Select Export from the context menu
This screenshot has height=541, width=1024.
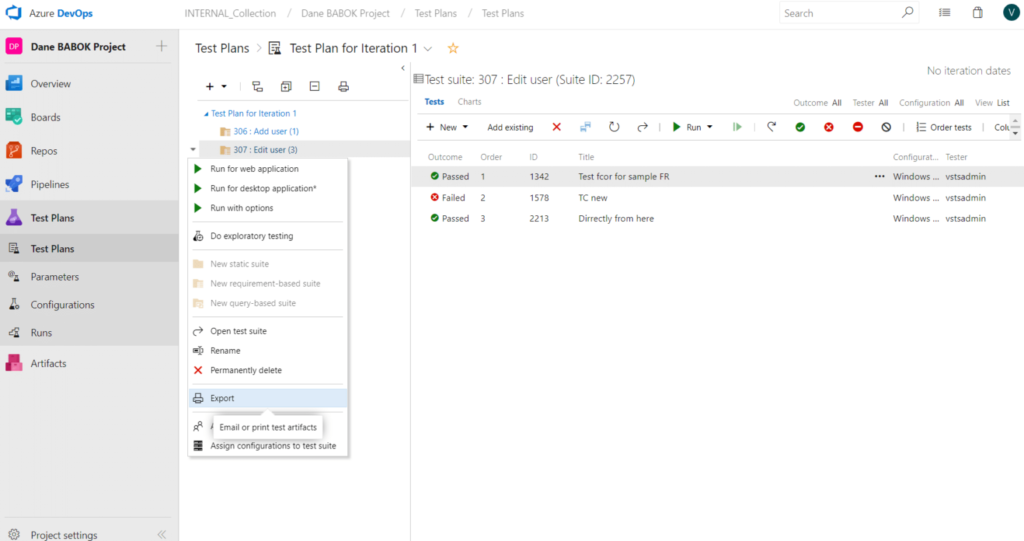pyautogui.click(x=222, y=398)
